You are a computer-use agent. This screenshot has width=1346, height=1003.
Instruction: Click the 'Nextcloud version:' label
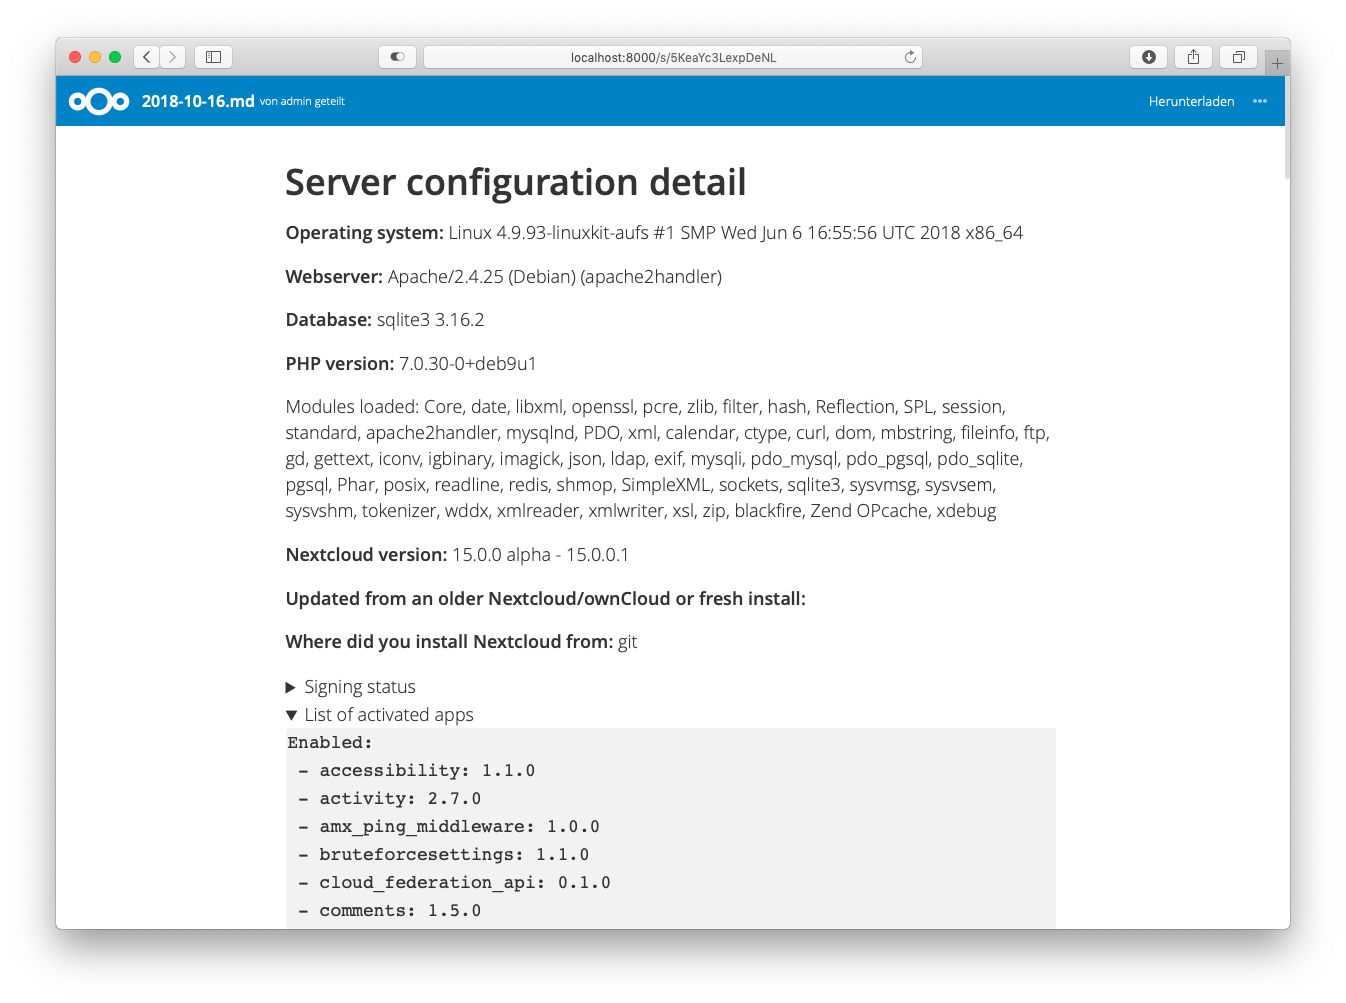click(366, 555)
